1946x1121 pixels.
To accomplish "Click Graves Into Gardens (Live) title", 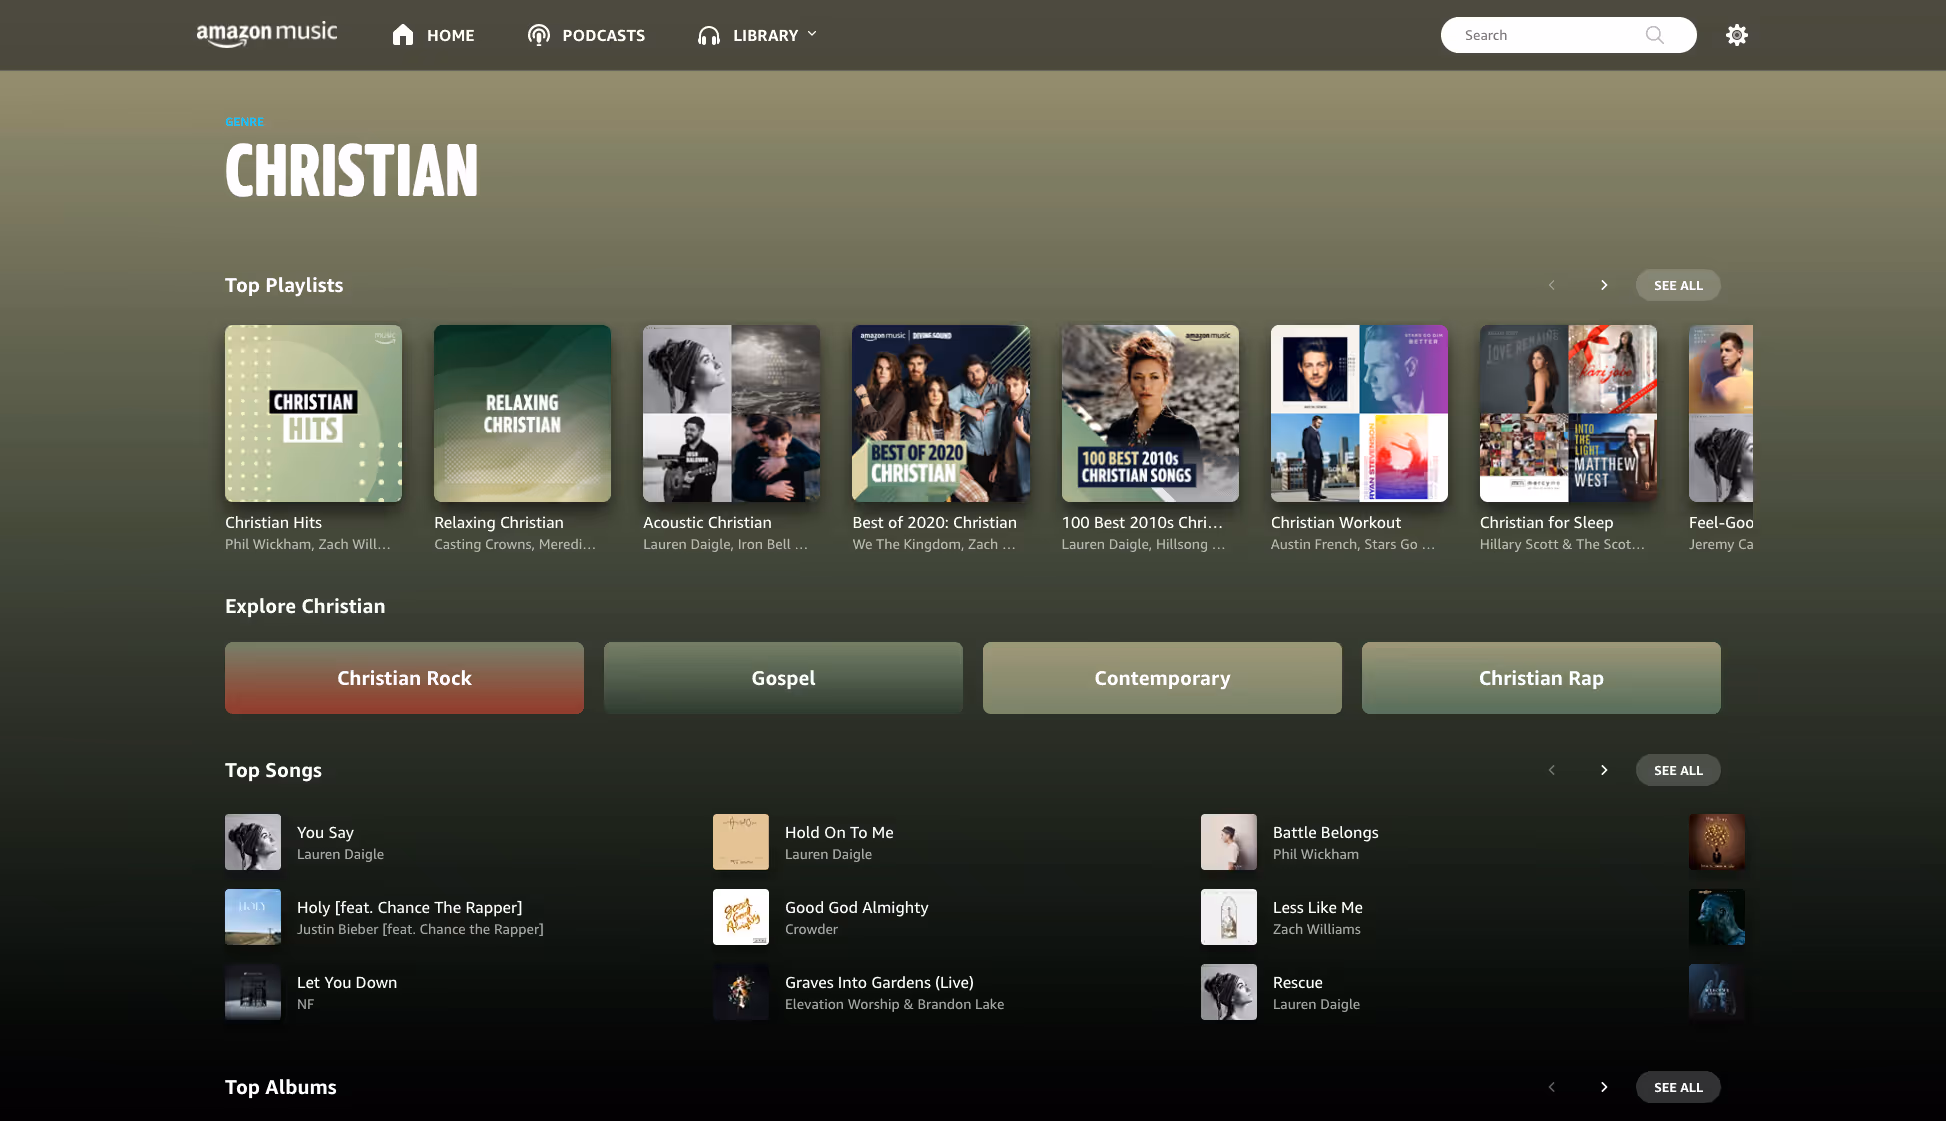I will coord(879,982).
